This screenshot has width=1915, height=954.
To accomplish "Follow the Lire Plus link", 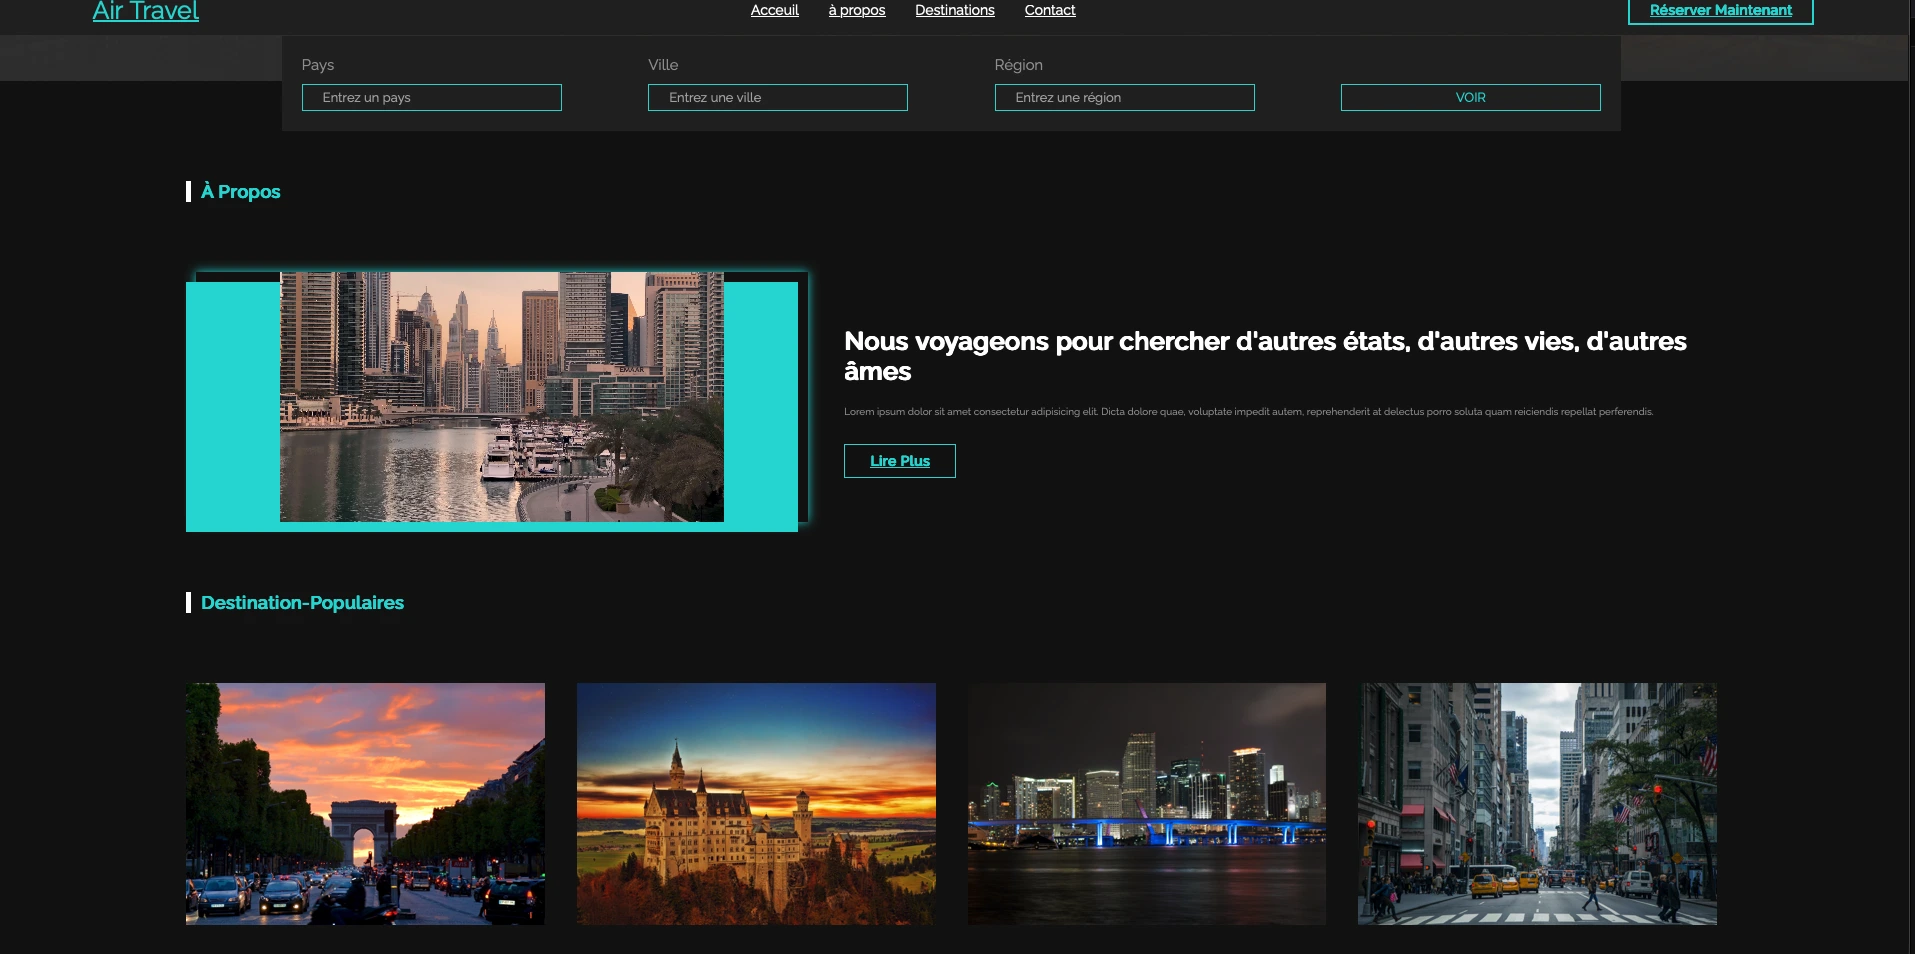I will click(x=899, y=461).
